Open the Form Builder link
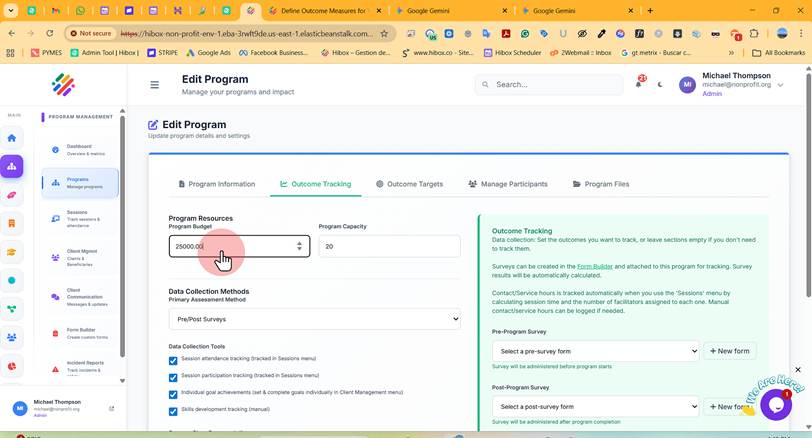812x438 pixels. pos(594,267)
